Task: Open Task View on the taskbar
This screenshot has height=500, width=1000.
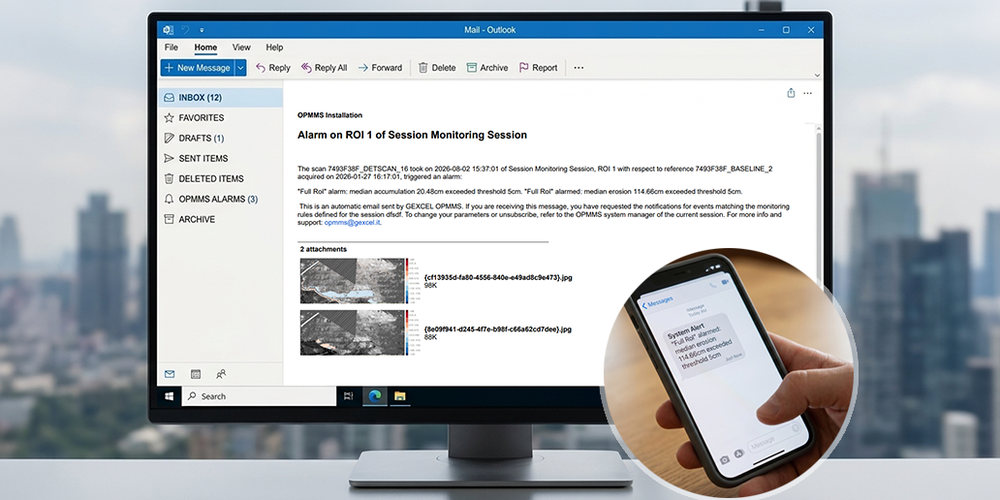Action: click(348, 396)
